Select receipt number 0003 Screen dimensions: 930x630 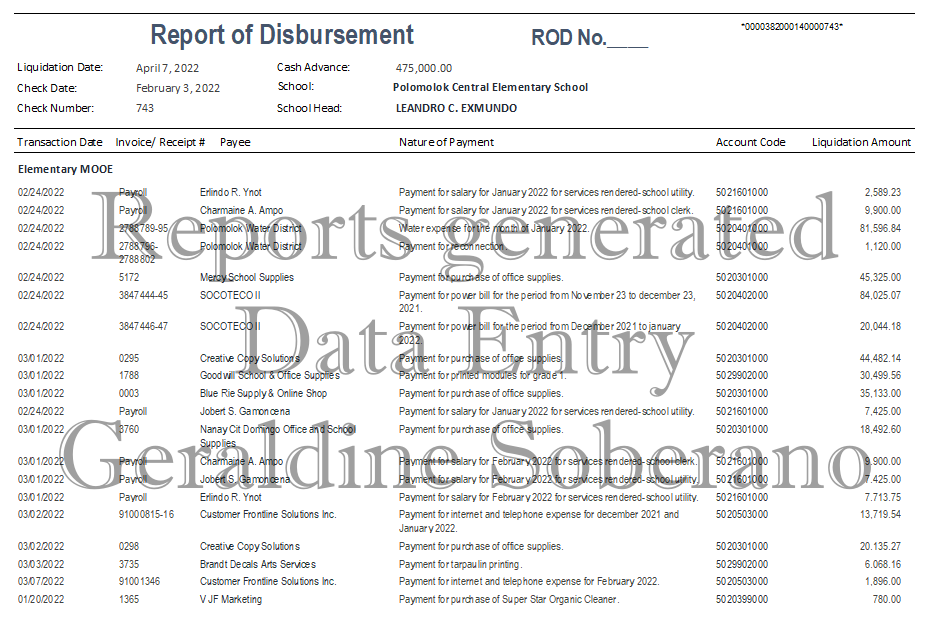tap(129, 393)
